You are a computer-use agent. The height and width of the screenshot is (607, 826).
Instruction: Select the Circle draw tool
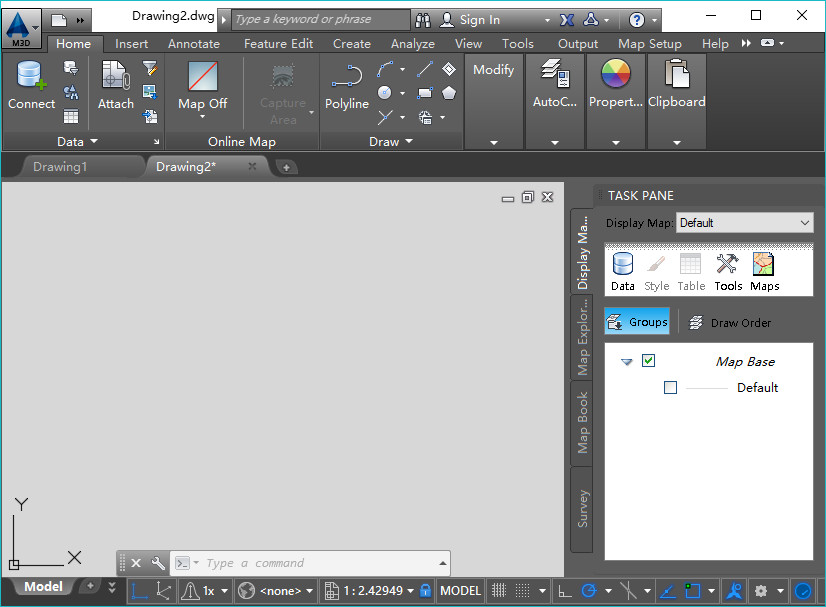point(385,93)
